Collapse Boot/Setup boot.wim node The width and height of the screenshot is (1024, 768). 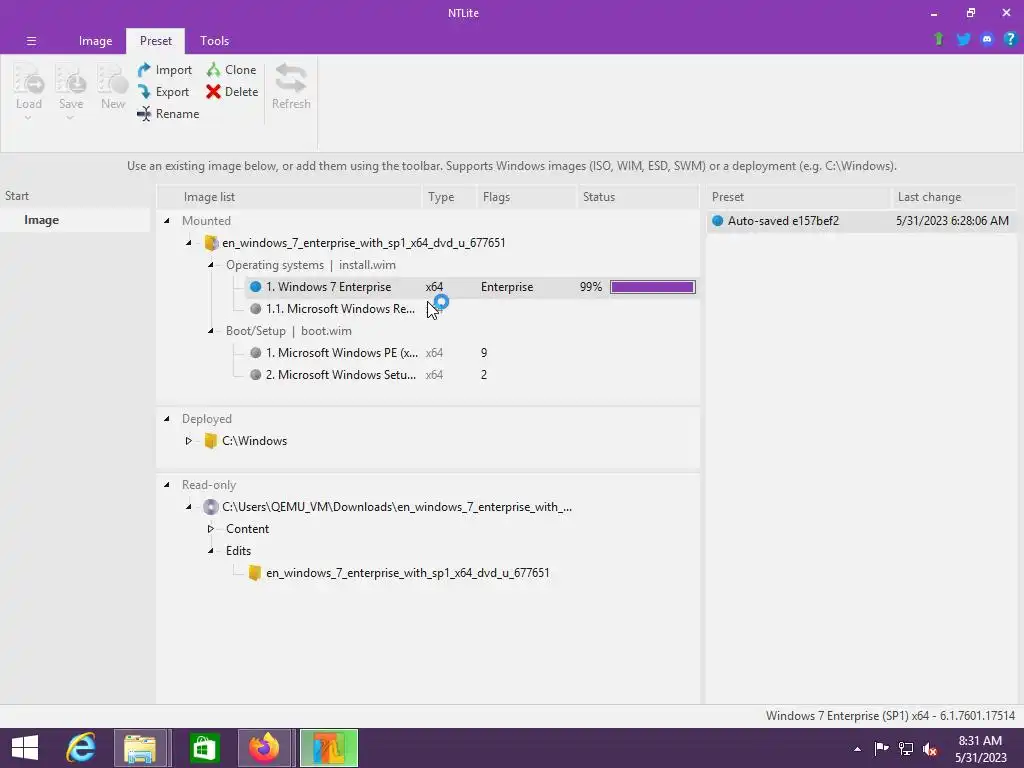point(211,331)
